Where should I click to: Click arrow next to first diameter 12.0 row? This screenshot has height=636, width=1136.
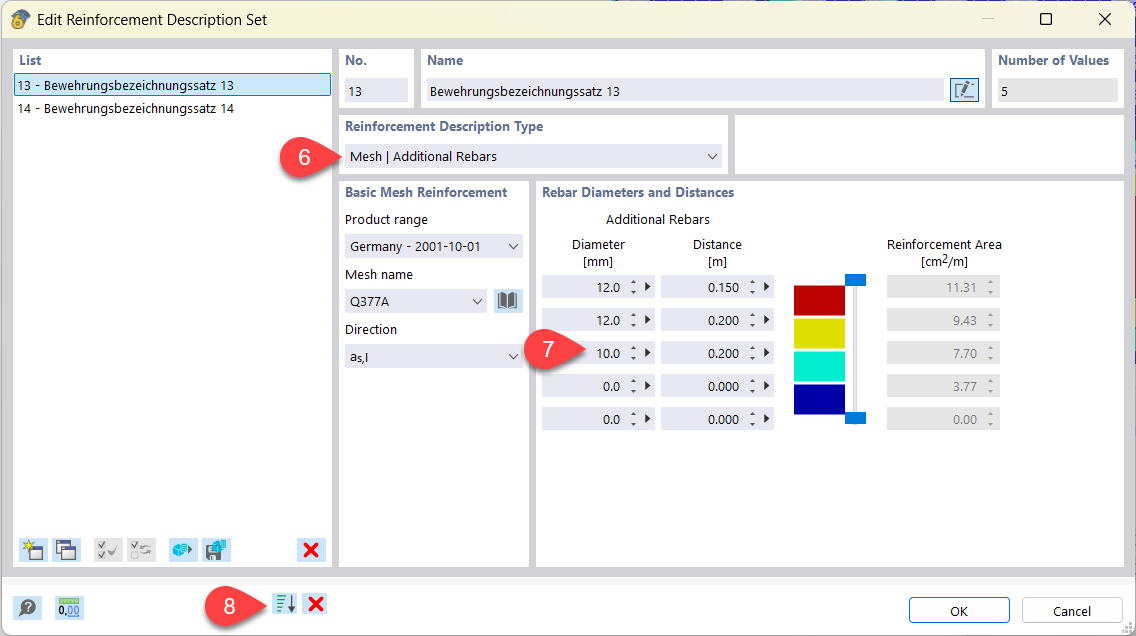(x=648, y=287)
